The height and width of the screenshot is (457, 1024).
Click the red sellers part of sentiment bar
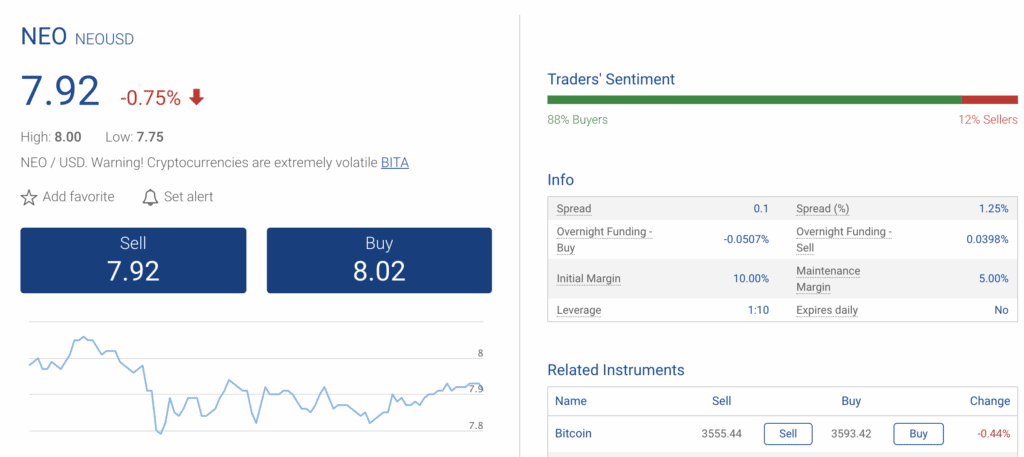989,100
